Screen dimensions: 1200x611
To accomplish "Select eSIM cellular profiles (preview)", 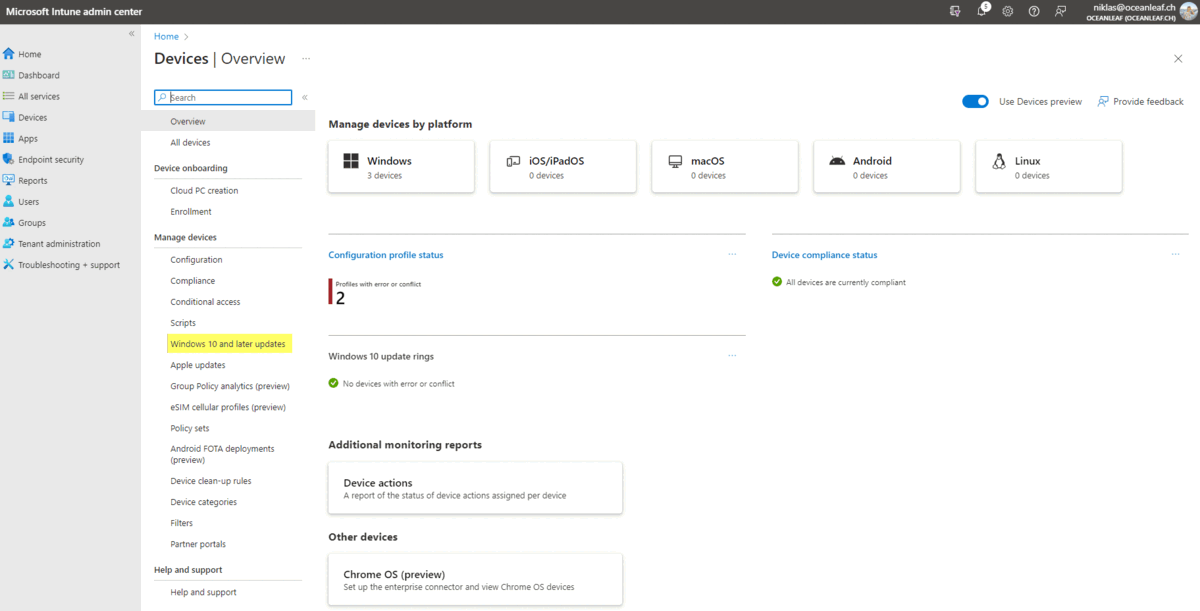I will (x=228, y=407).
